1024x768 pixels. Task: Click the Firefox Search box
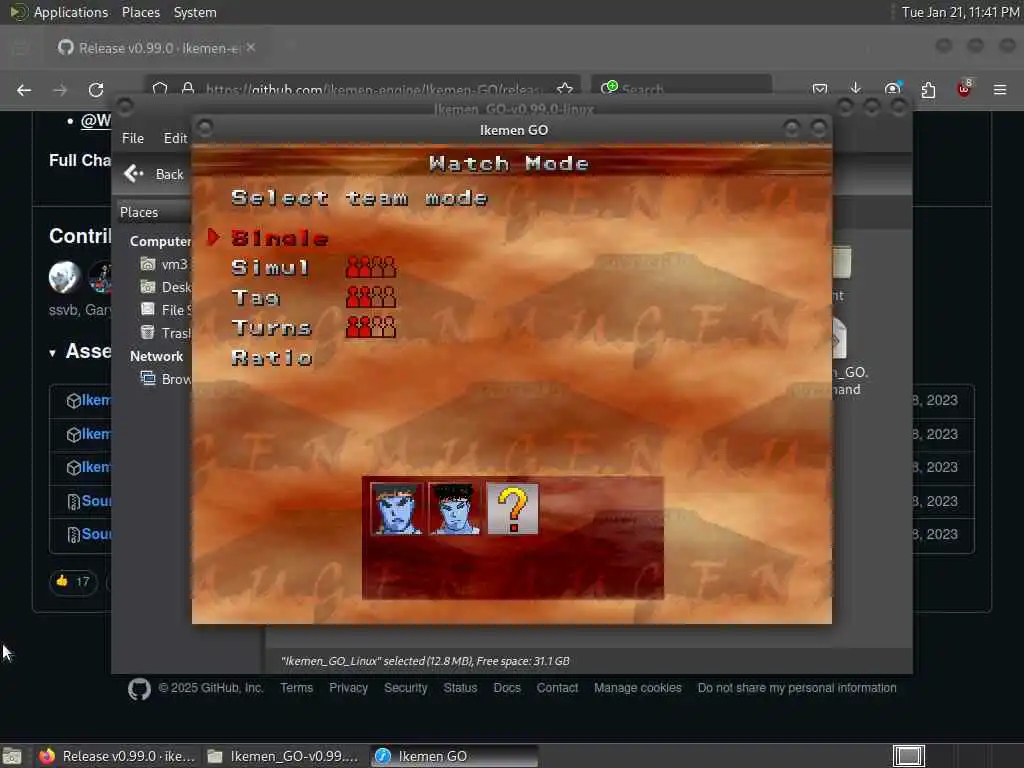[682, 89]
